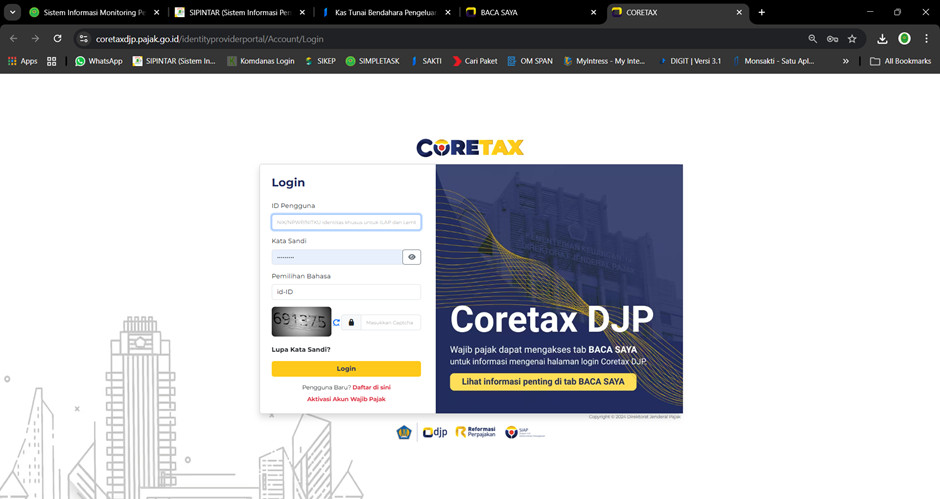Reload the page with browser refresh icon

(x=58, y=39)
